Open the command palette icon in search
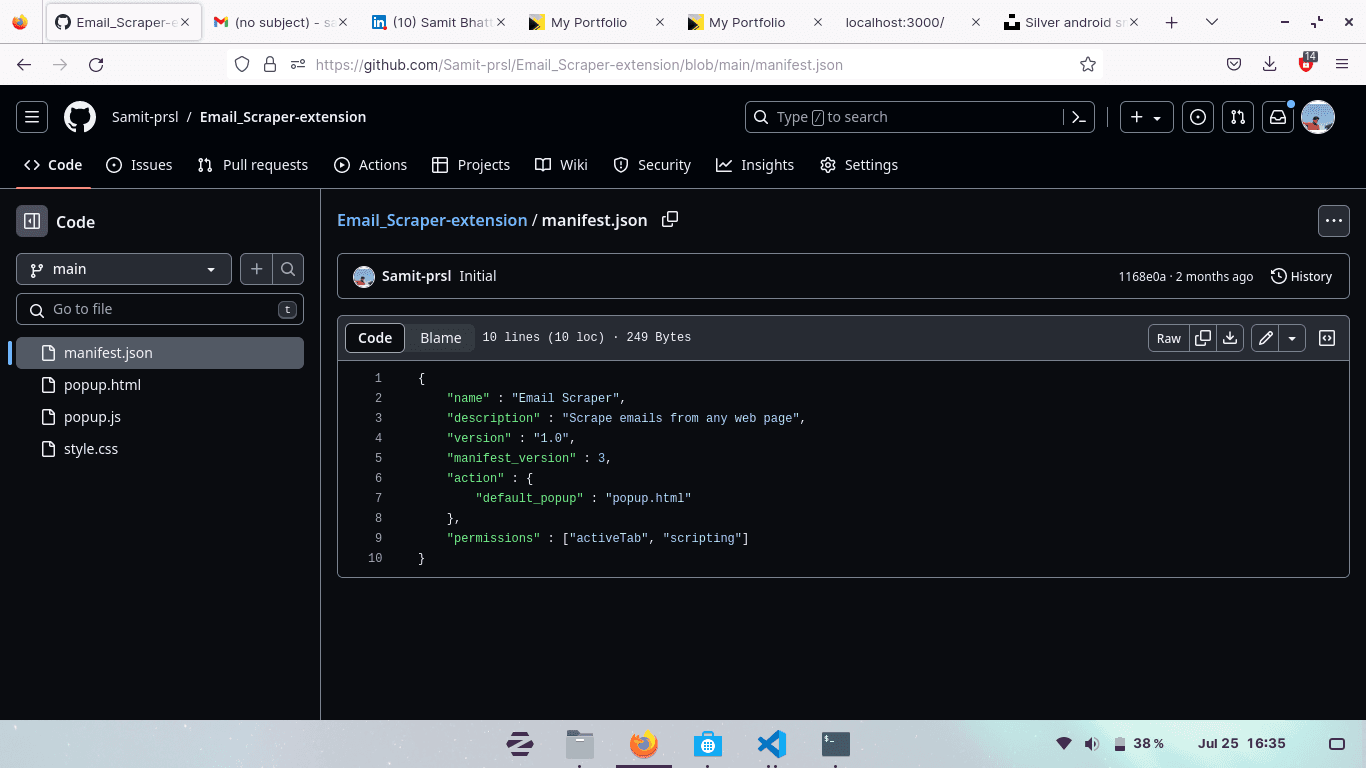This screenshot has height=768, width=1366. tap(1078, 117)
